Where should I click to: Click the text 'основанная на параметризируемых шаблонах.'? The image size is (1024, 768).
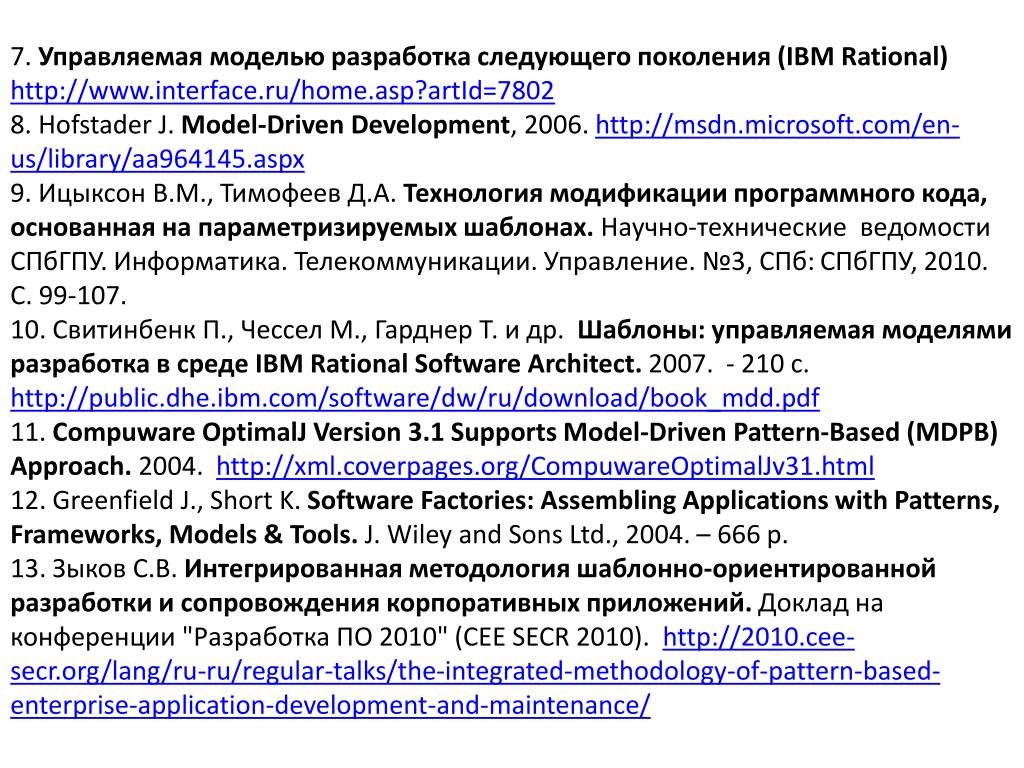[302, 228]
